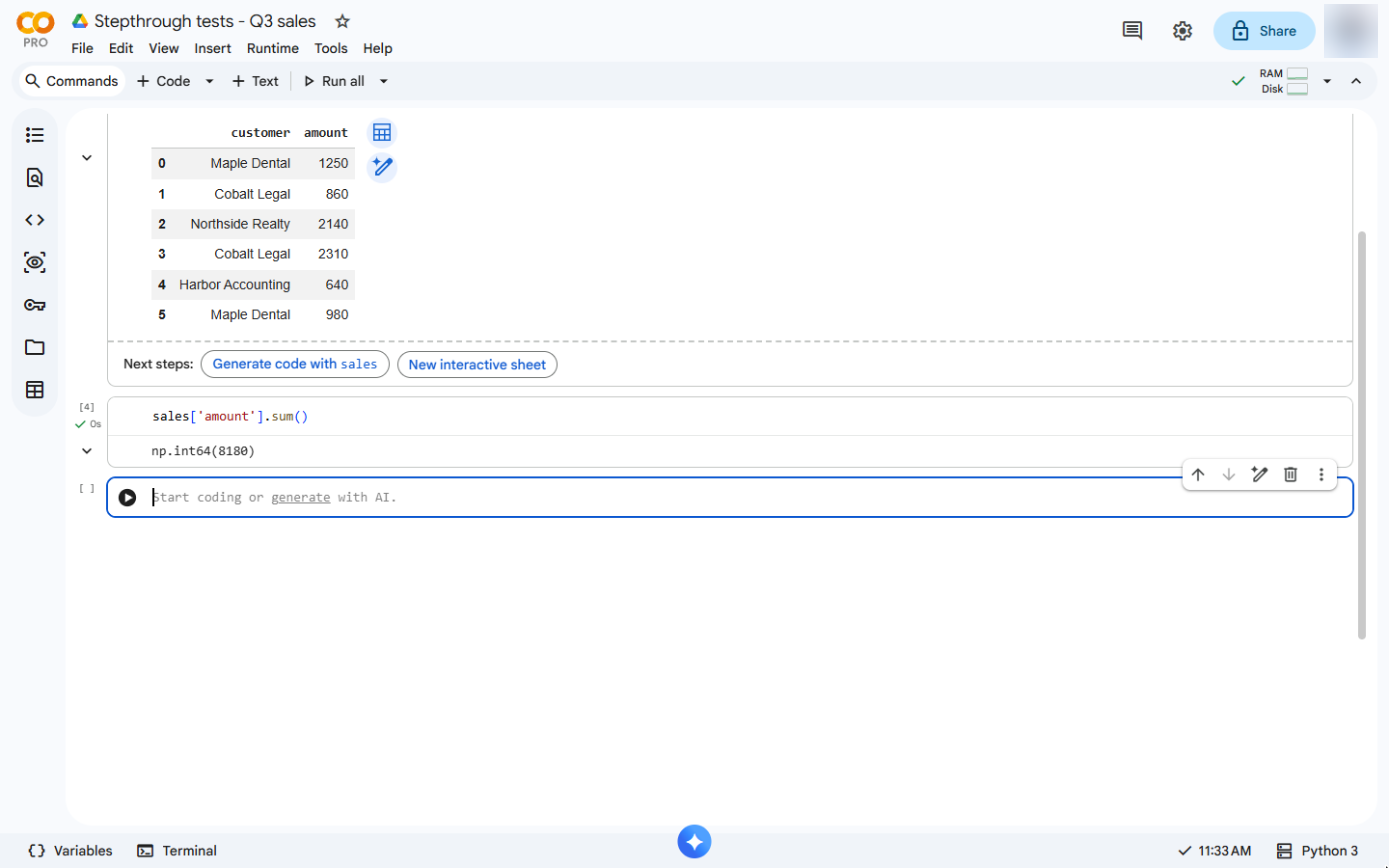Collapse the dataframe output chevron
Image resolution: width=1389 pixels, height=868 pixels.
[87, 157]
